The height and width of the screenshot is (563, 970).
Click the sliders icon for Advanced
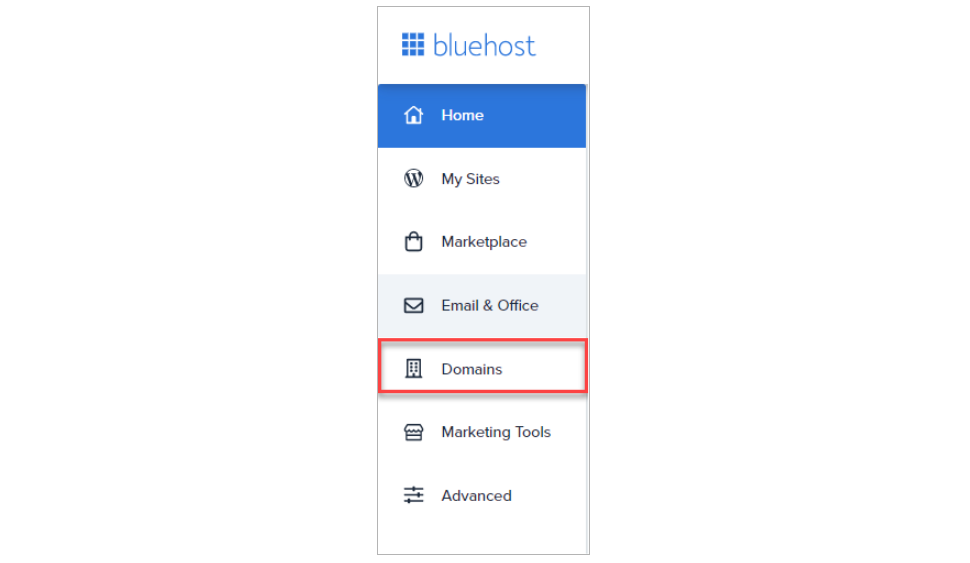click(413, 496)
